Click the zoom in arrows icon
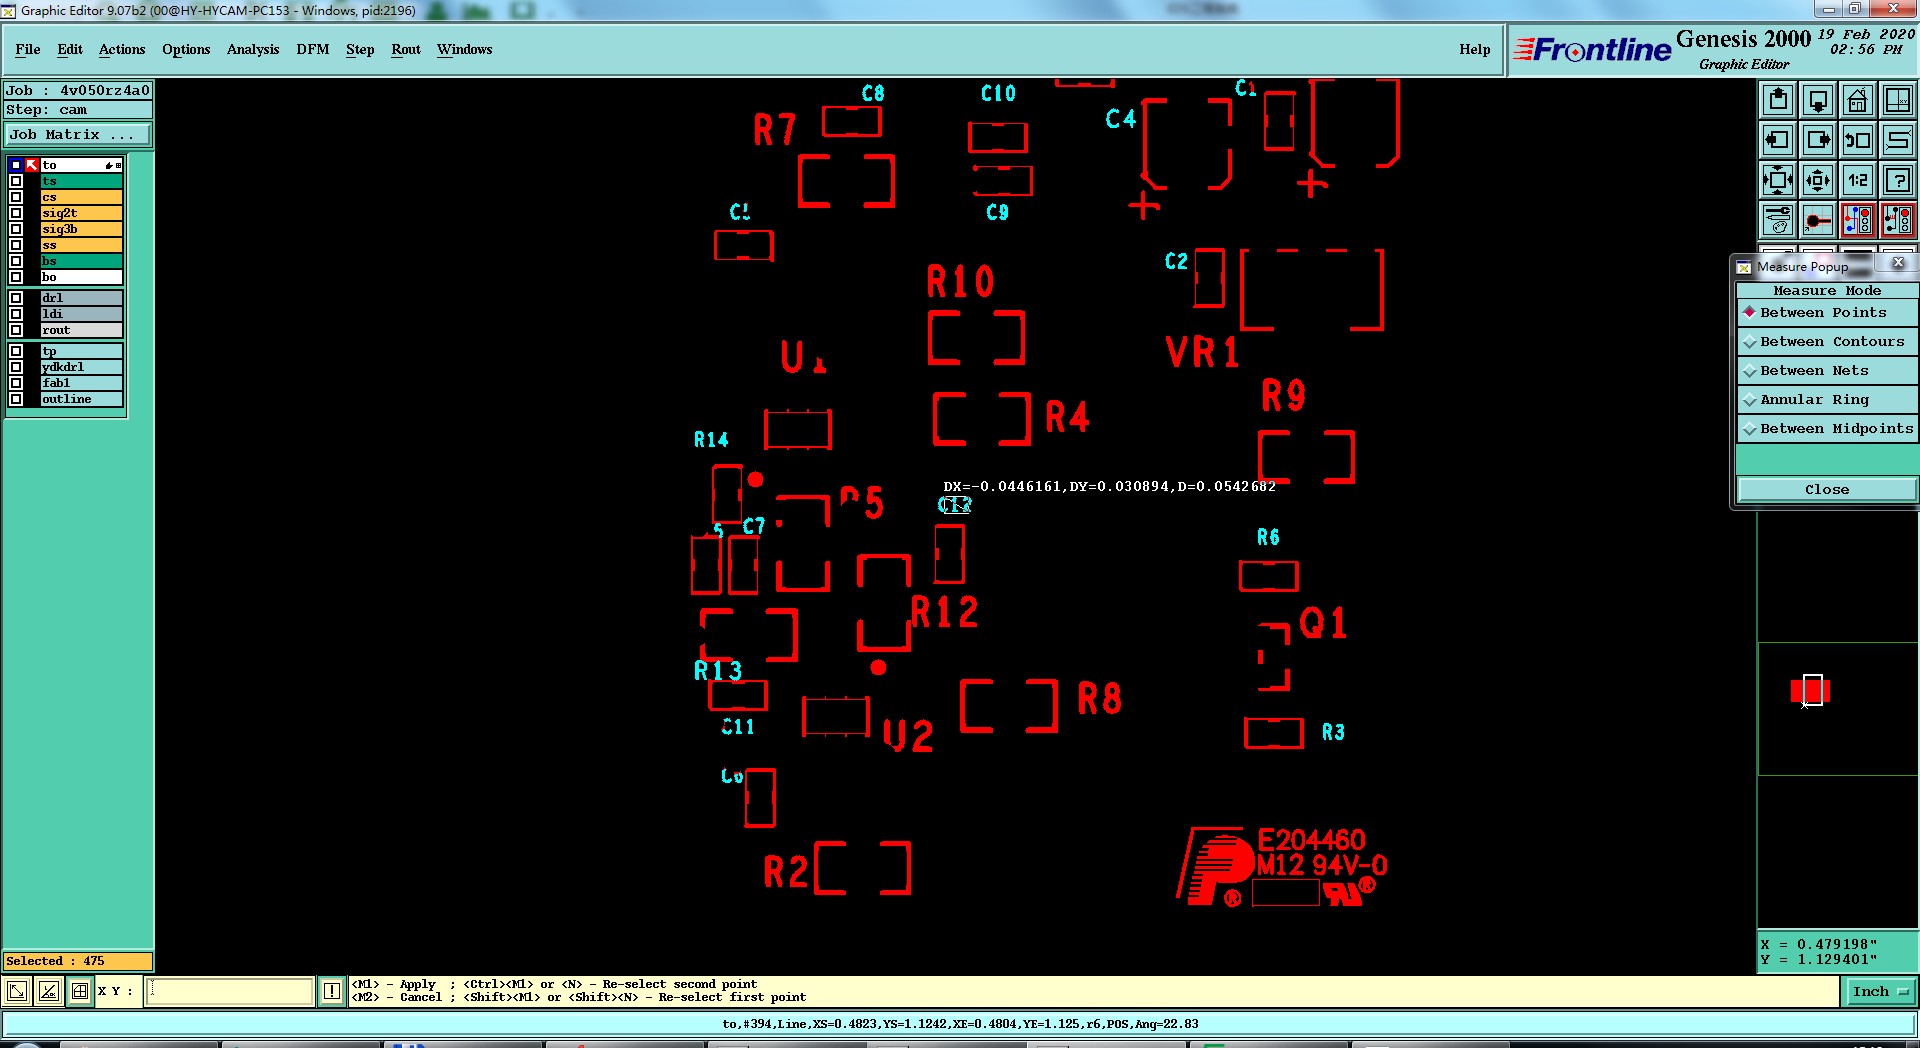This screenshot has height=1048, width=1920. 1778,180
